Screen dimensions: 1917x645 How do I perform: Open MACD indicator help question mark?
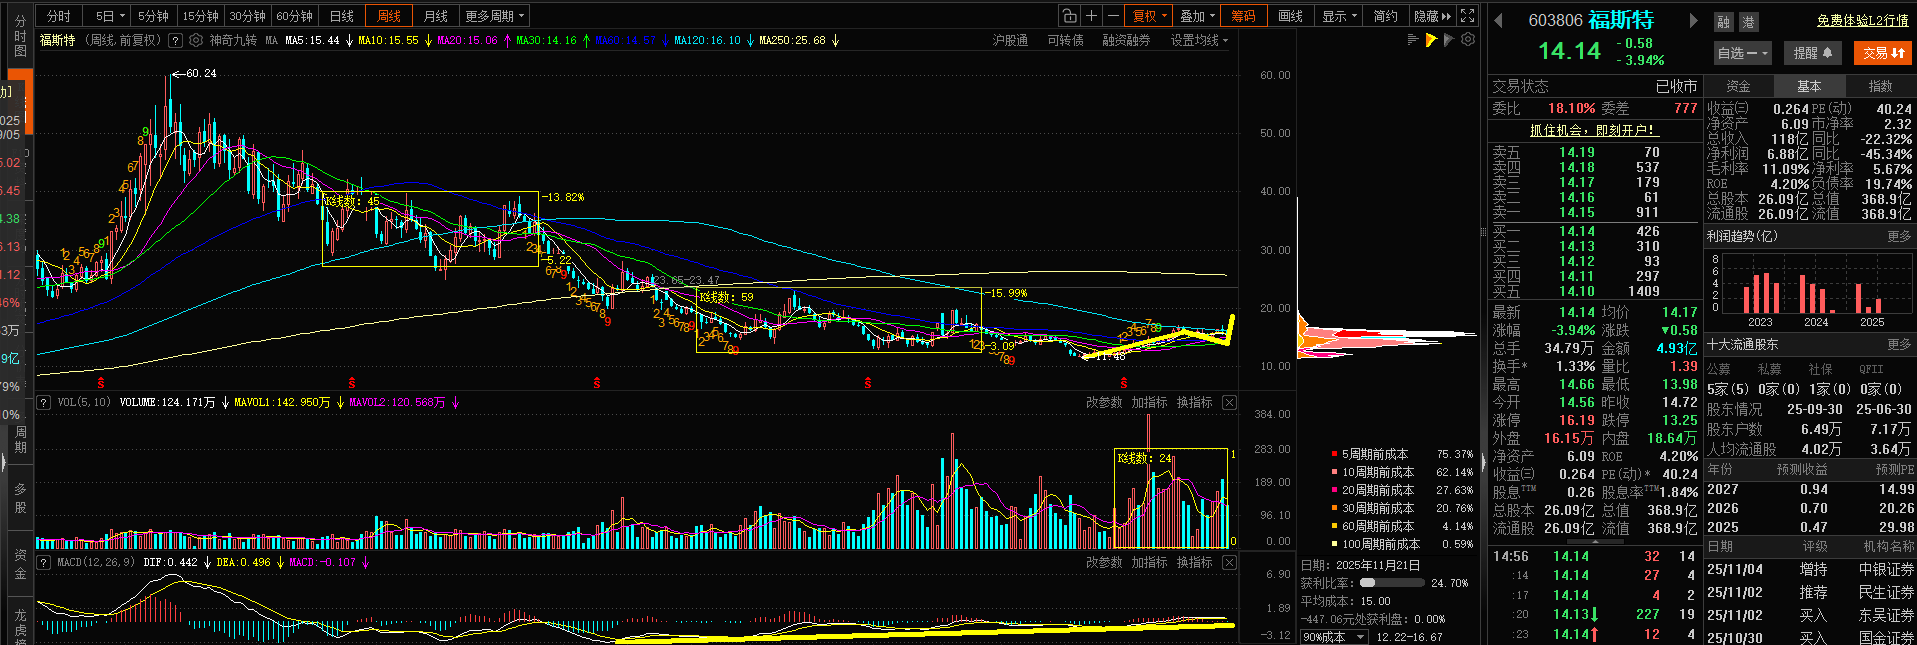point(44,562)
